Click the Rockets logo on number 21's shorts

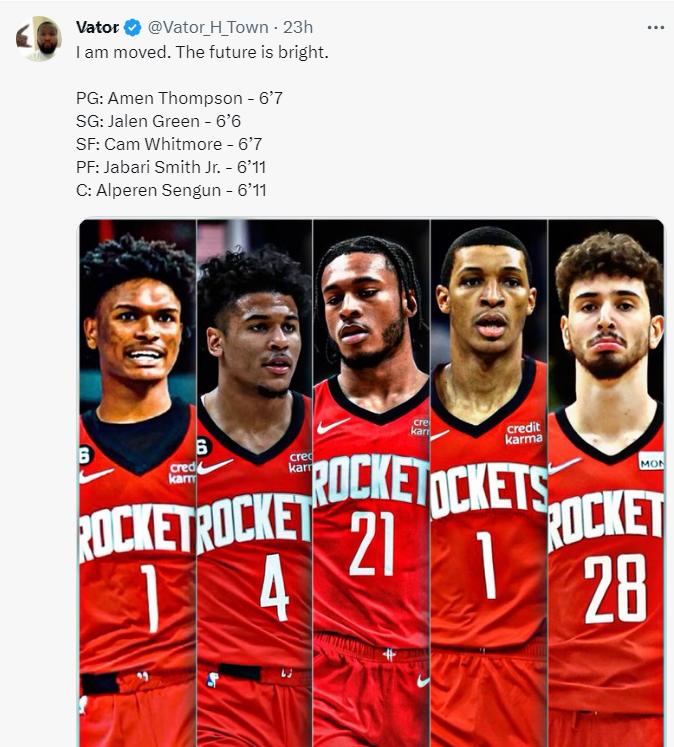[389, 654]
